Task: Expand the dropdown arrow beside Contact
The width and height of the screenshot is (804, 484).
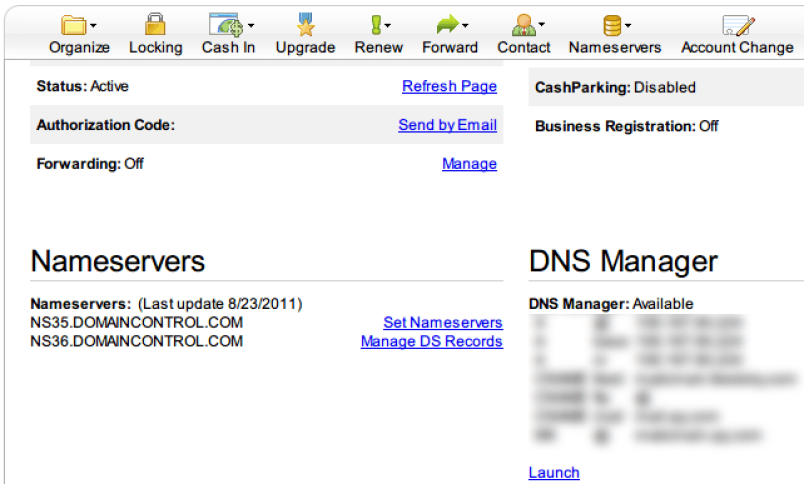Action: click(542, 26)
